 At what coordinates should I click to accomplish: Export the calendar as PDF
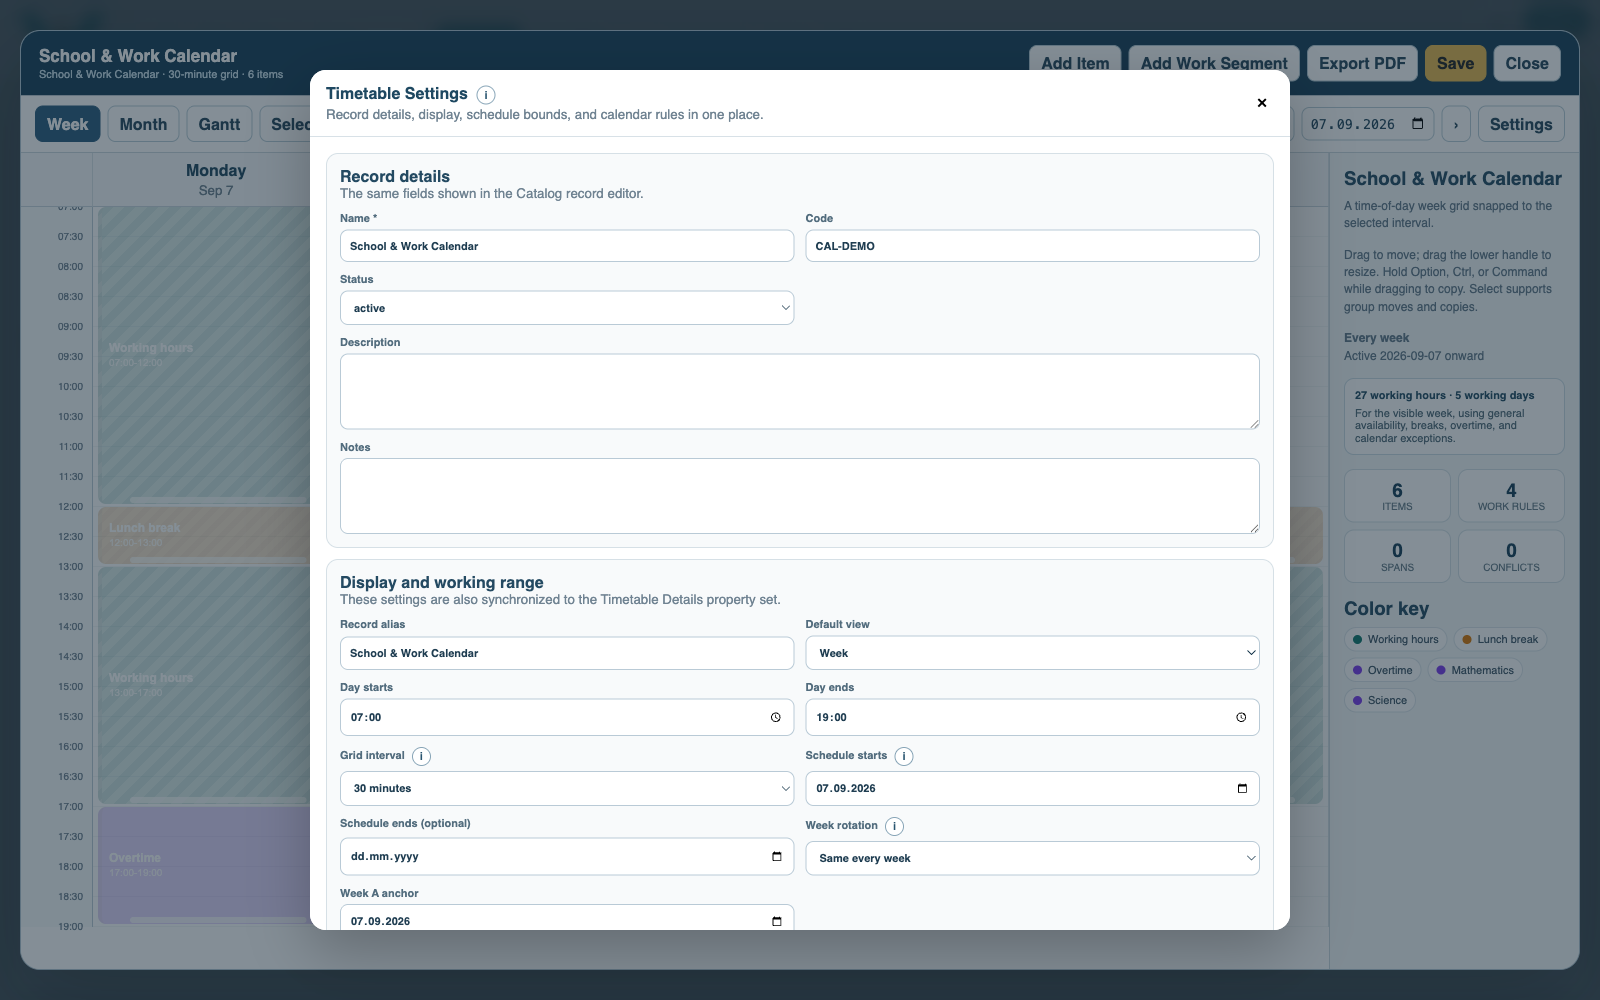point(1362,63)
